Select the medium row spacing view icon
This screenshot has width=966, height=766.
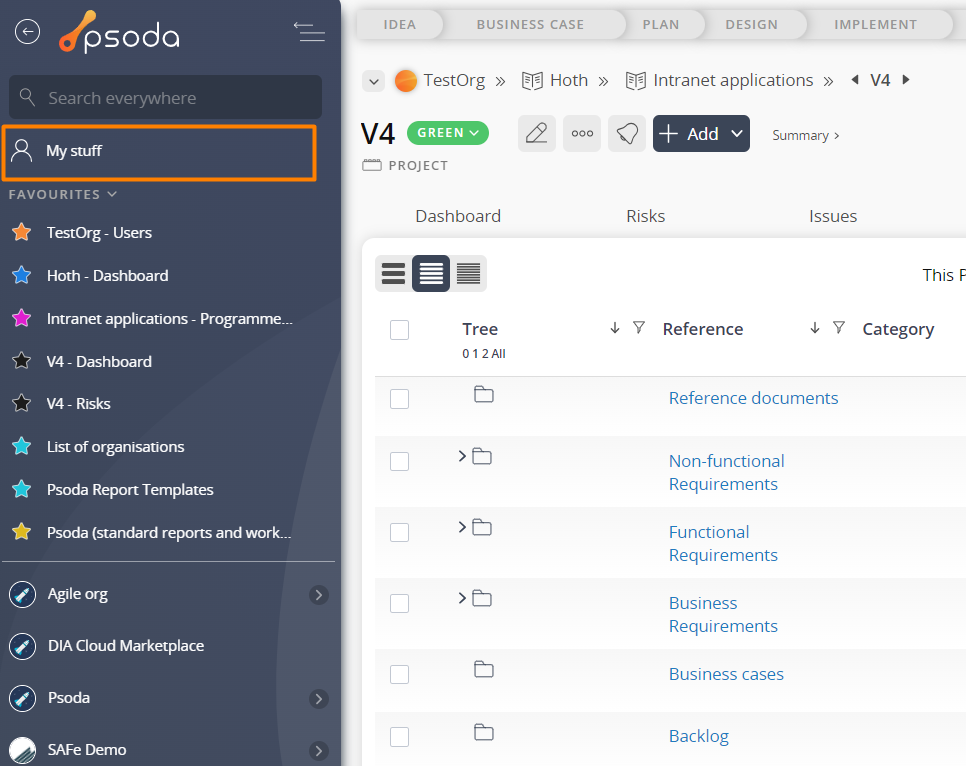[x=431, y=273]
